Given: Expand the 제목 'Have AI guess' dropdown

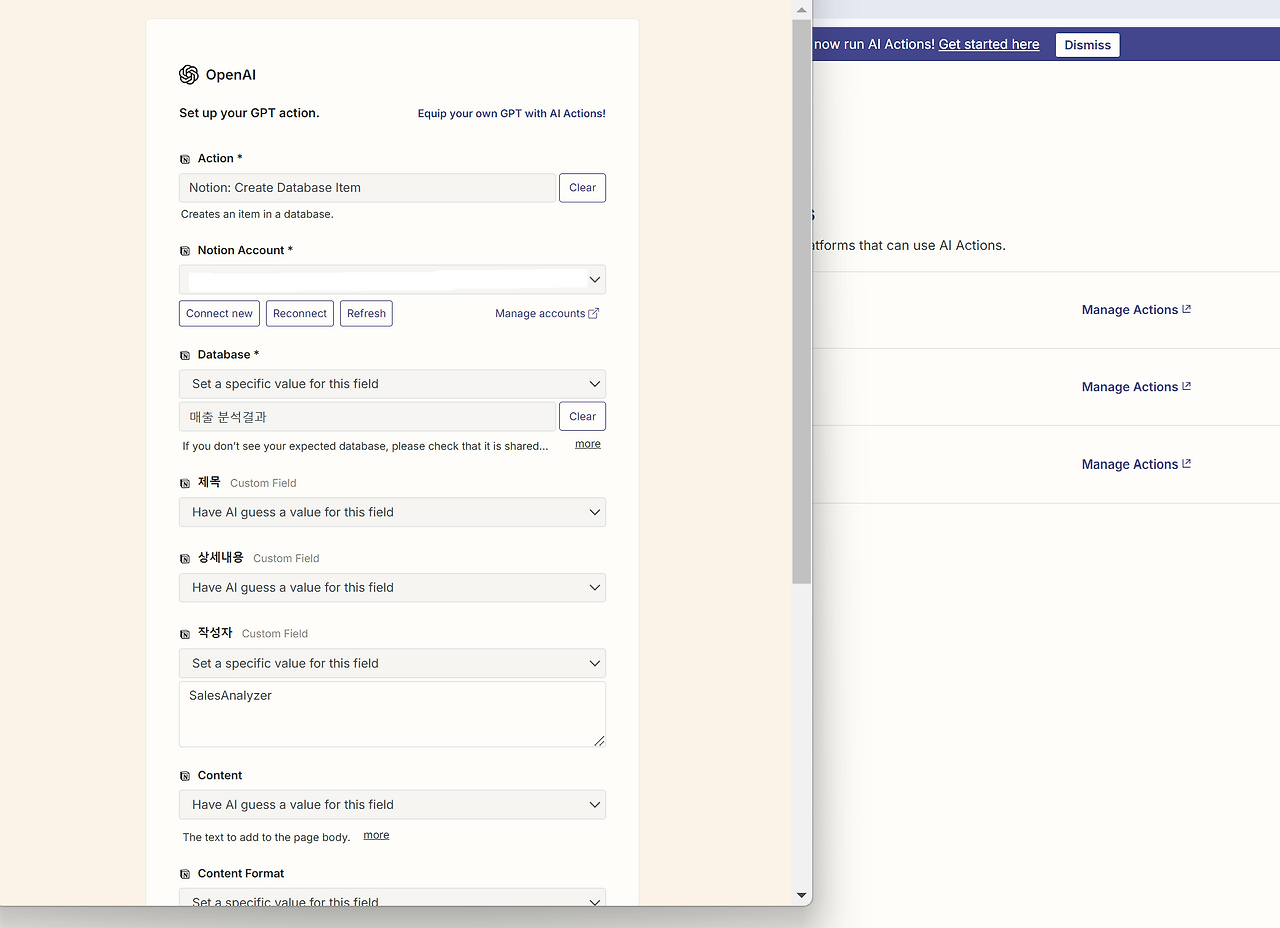Looking at the screenshot, I should (392, 511).
